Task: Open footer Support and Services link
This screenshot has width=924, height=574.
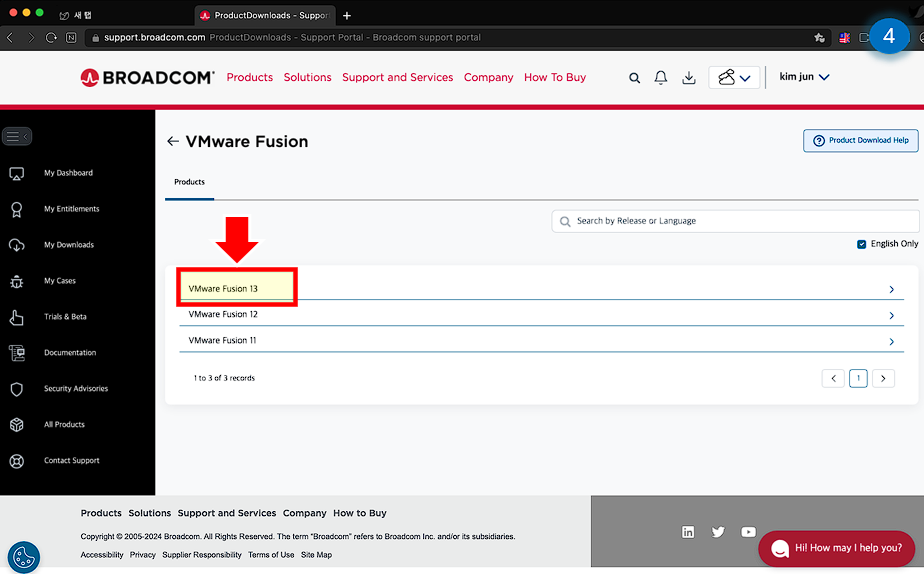Action: click(227, 513)
